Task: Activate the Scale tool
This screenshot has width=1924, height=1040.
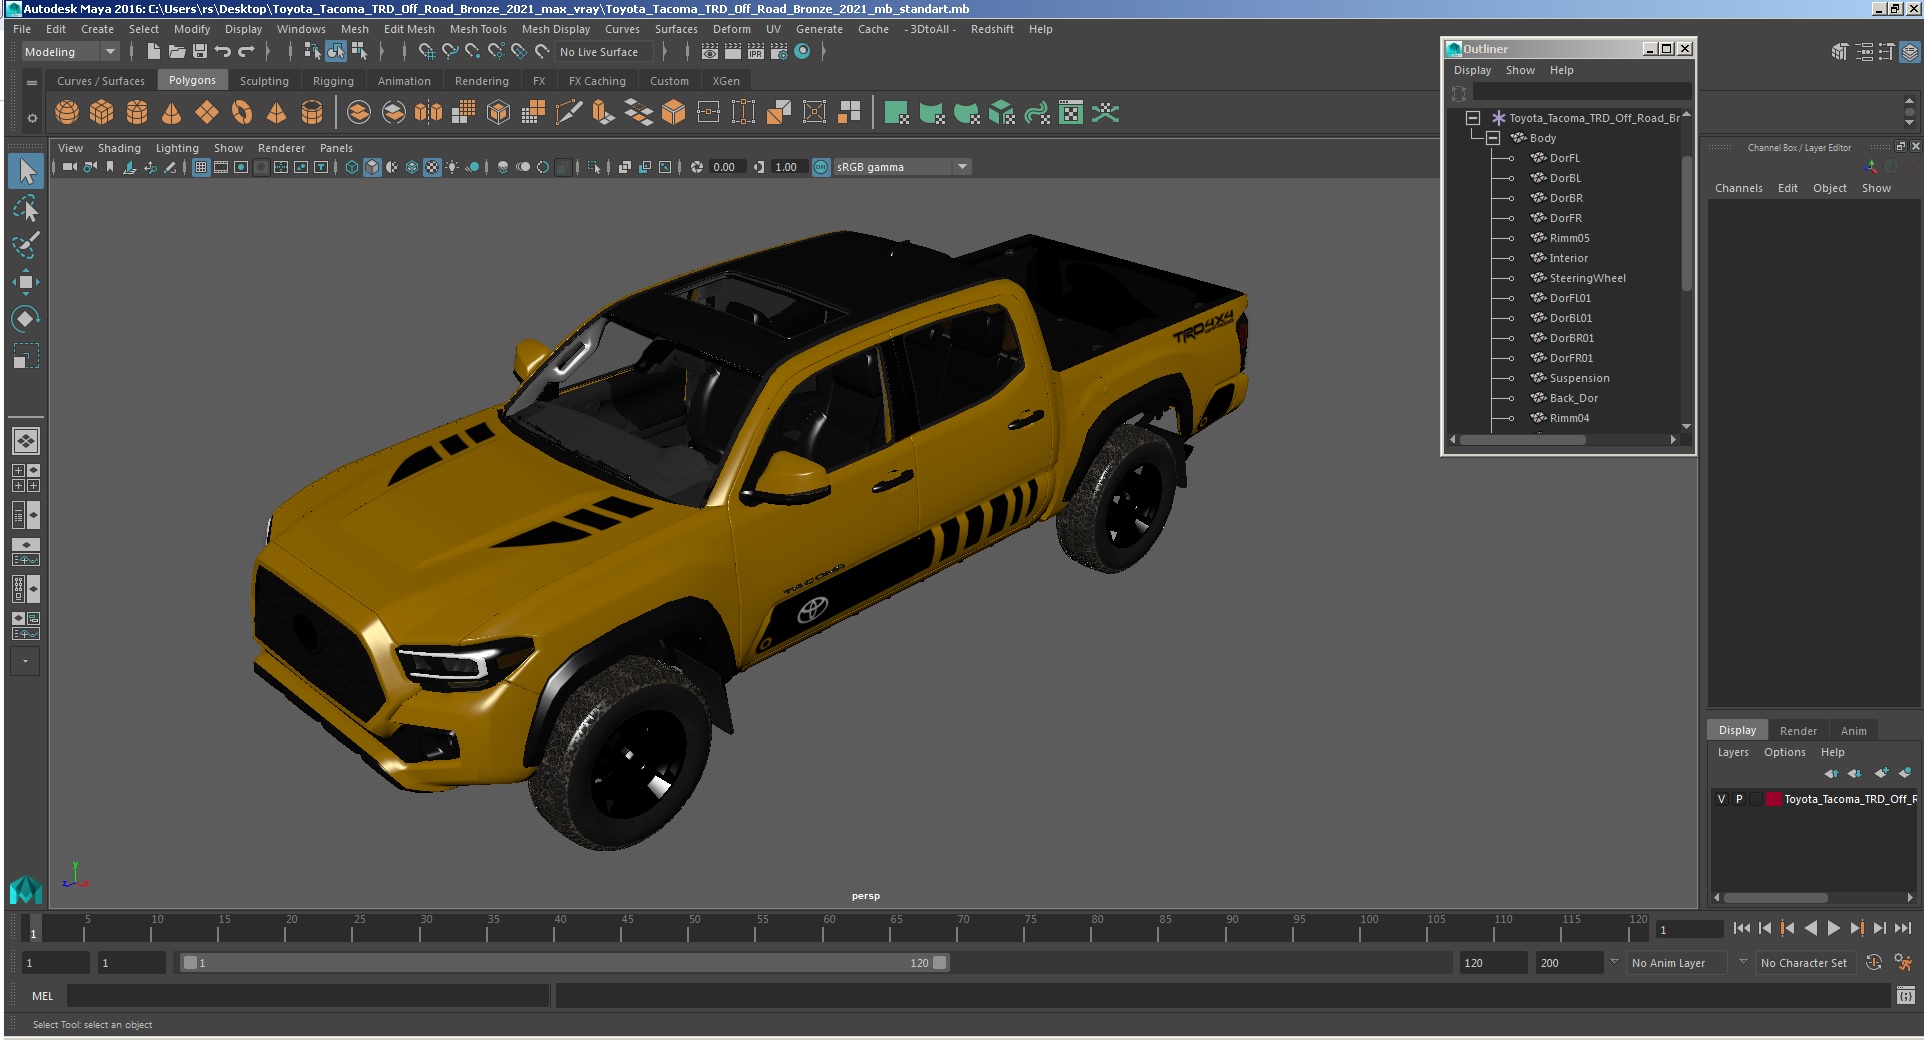Action: pos(26,356)
